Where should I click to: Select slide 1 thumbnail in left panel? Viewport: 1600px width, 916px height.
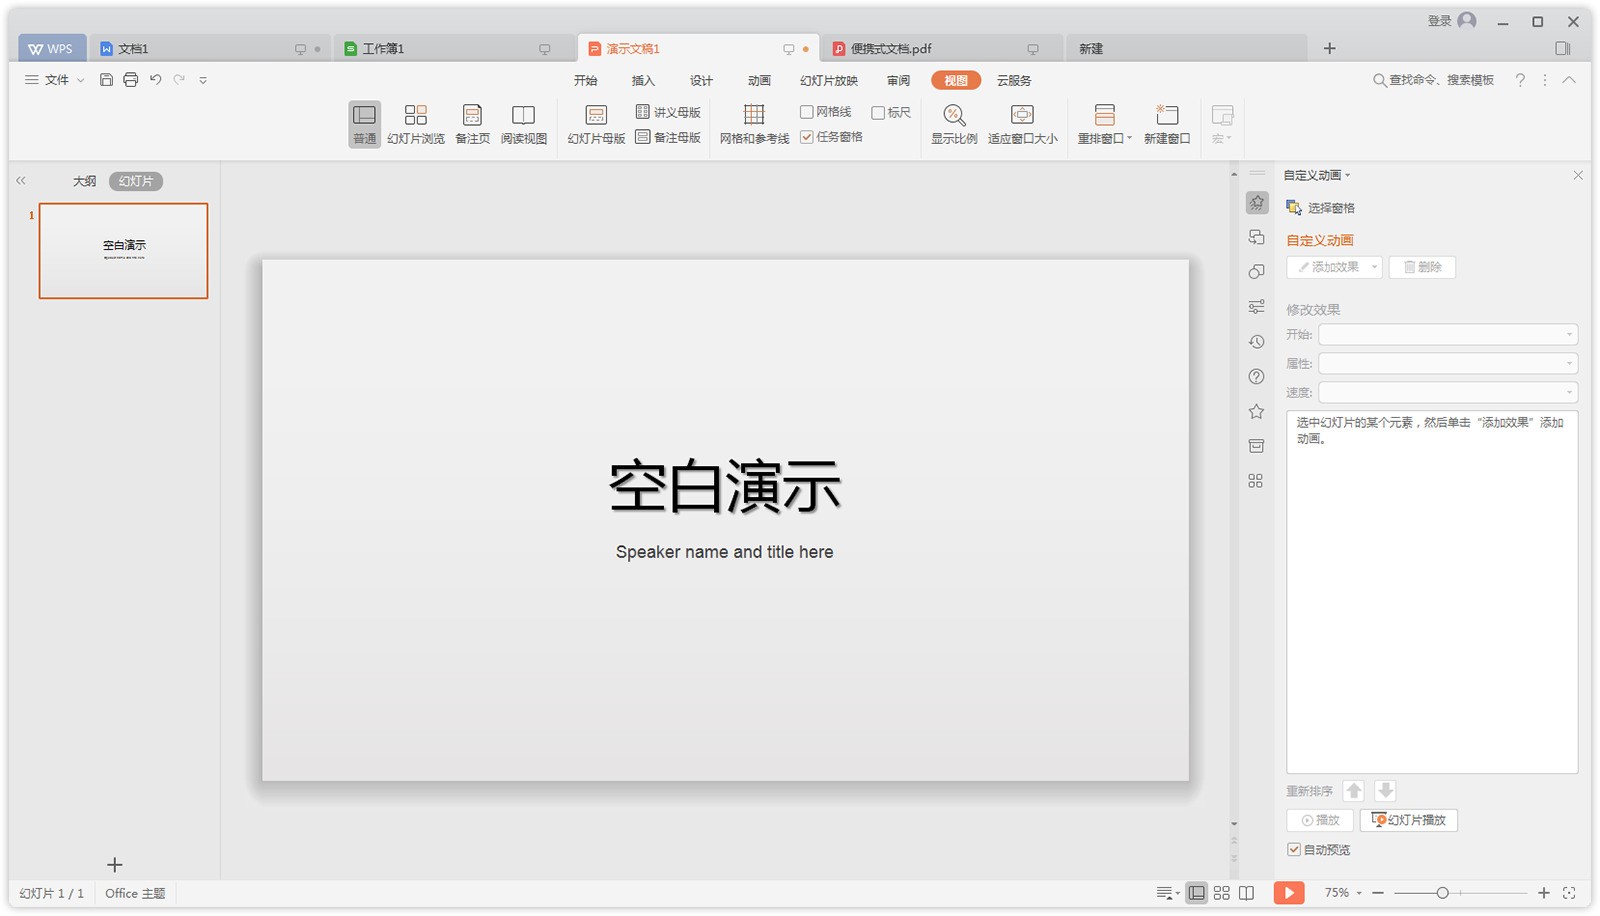click(x=123, y=250)
